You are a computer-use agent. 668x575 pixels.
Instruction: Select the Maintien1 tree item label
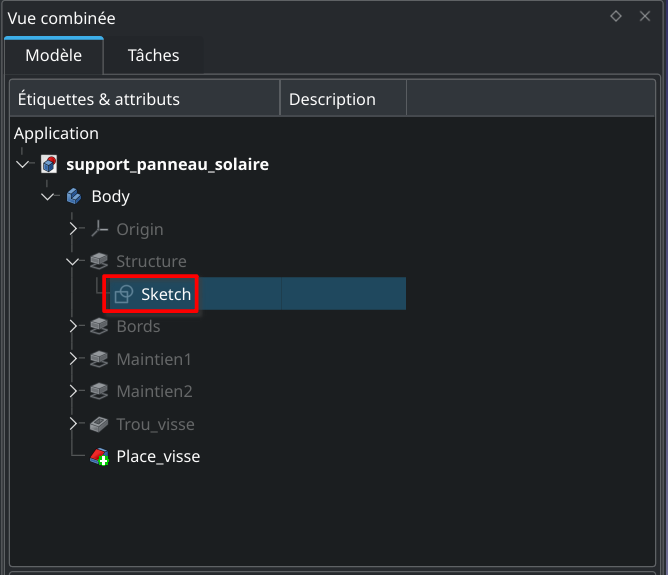[x=154, y=359]
